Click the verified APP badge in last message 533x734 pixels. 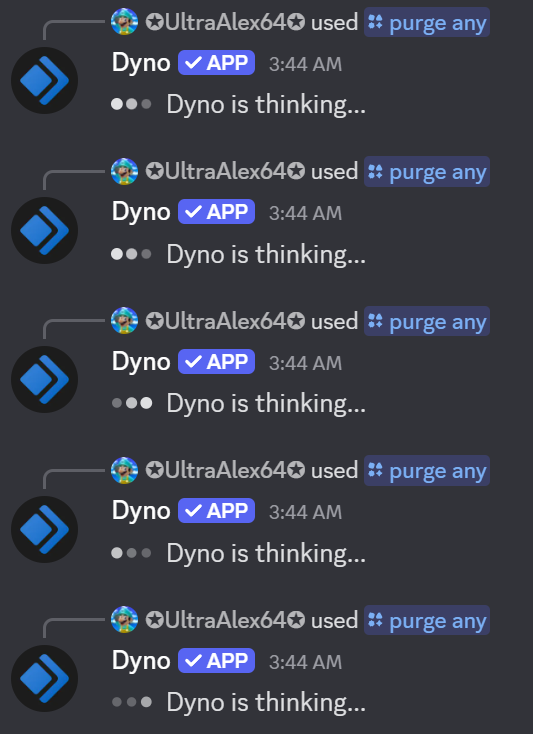click(216, 661)
